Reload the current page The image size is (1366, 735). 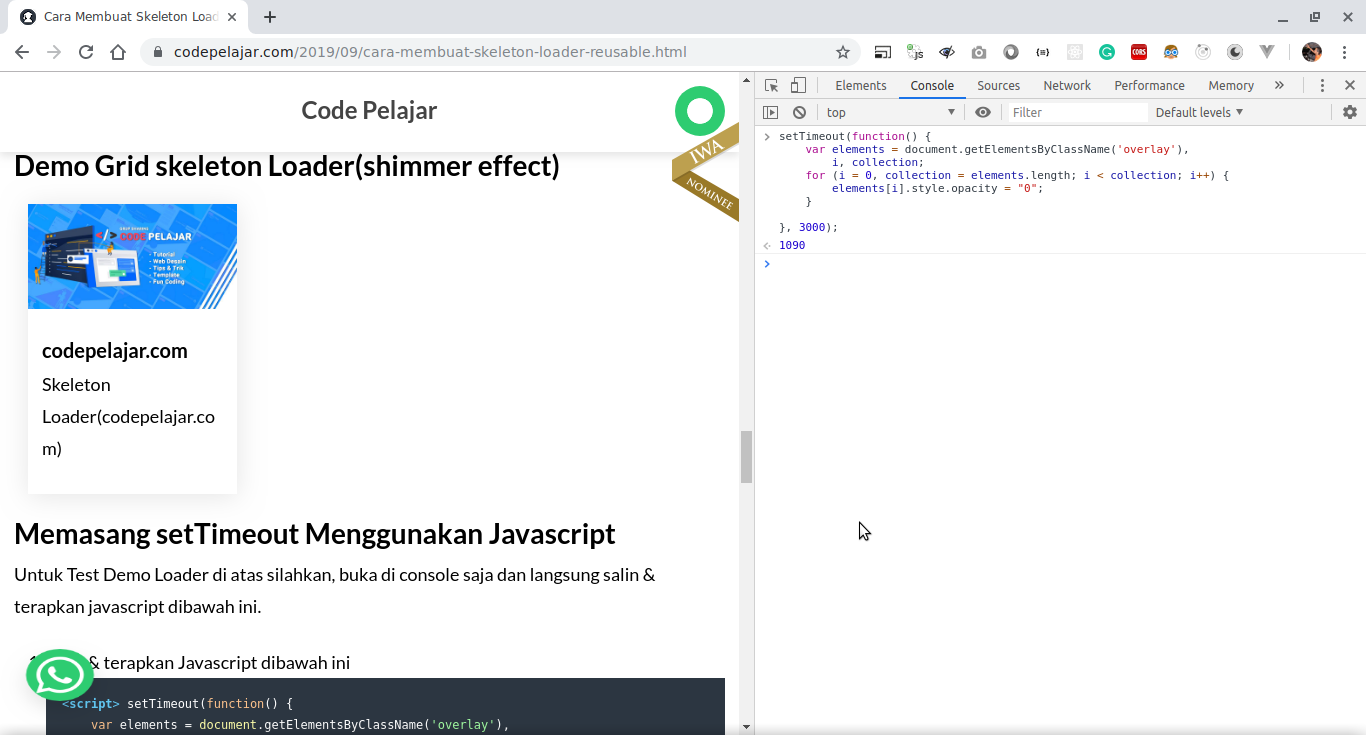click(86, 52)
